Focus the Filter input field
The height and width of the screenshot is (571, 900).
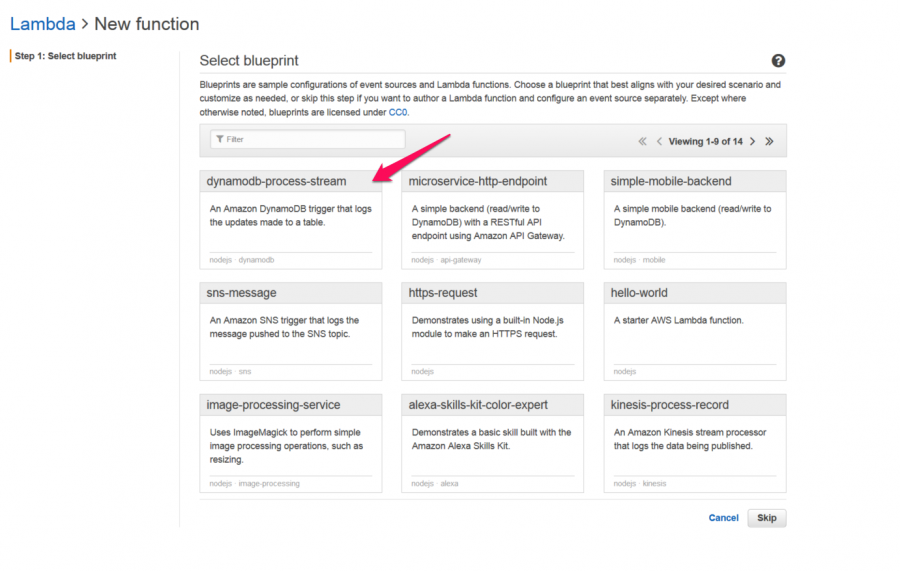[308, 139]
